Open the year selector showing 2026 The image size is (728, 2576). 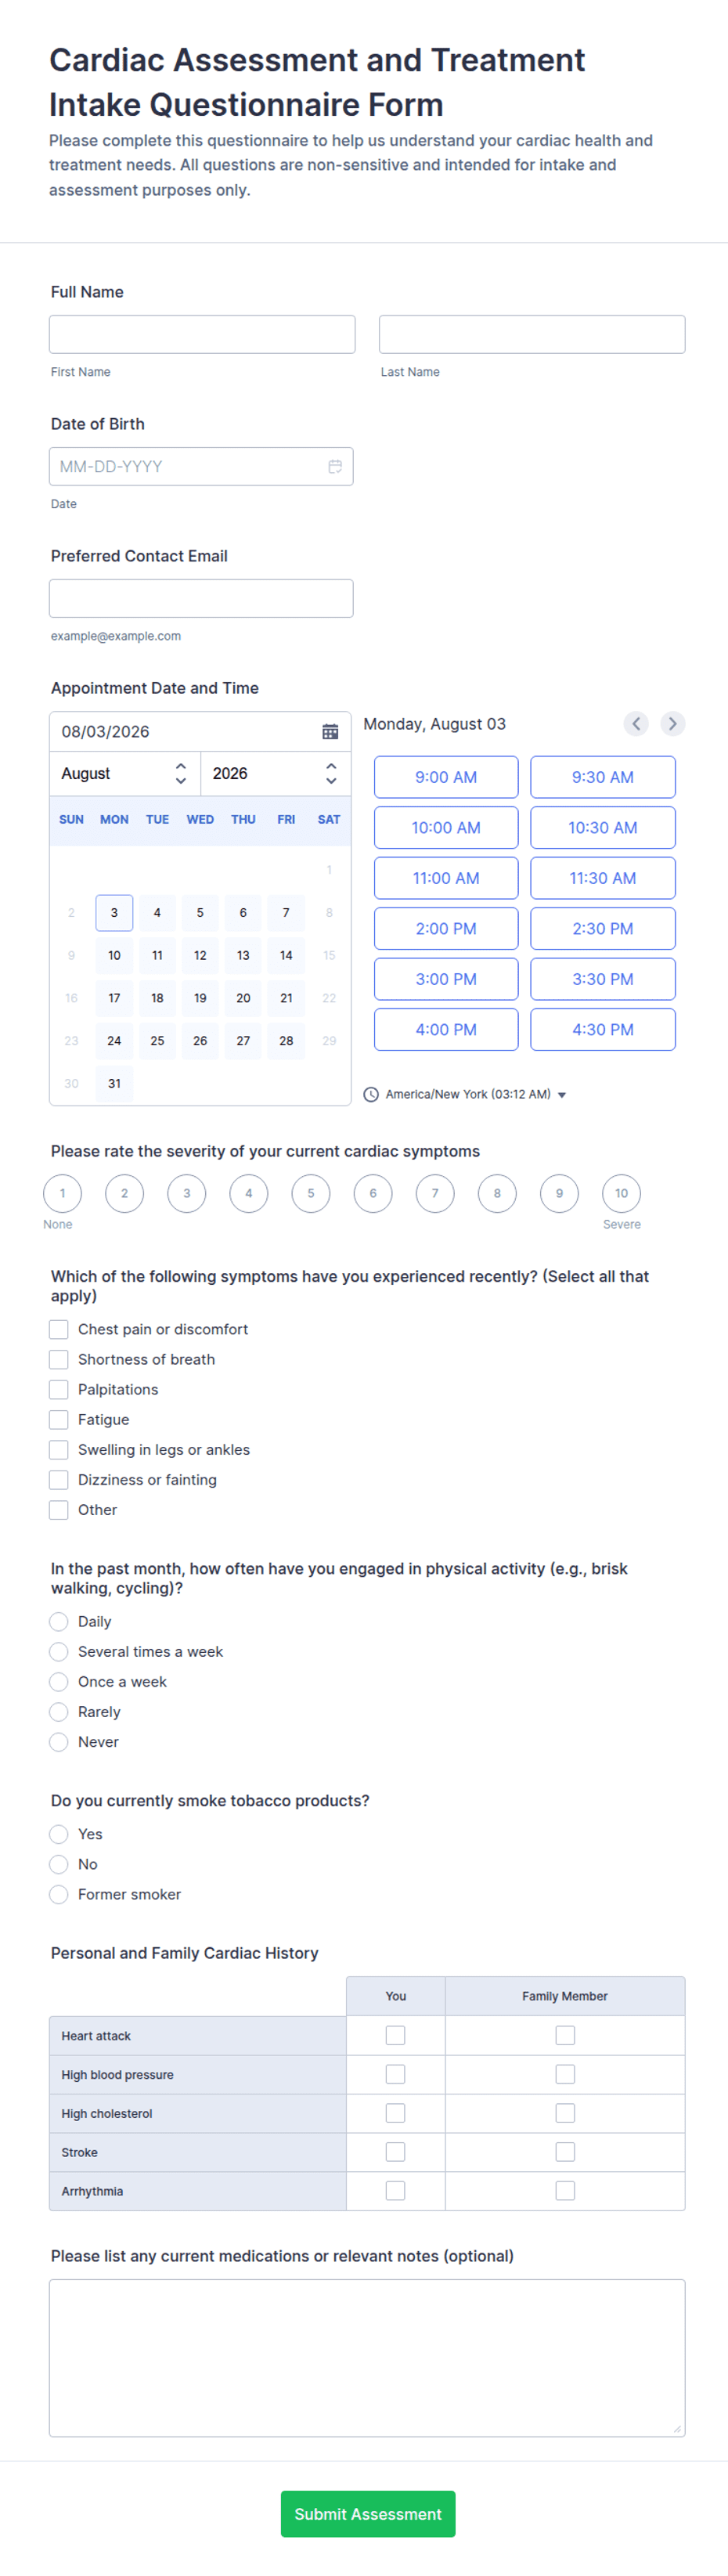(275, 774)
